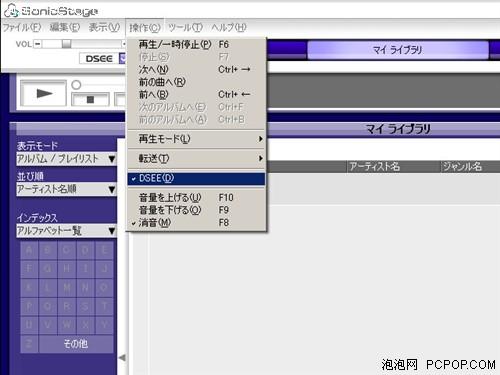500x375 pixels.
Task: Click the マイ ライブラリ tab button
Action: (398, 50)
